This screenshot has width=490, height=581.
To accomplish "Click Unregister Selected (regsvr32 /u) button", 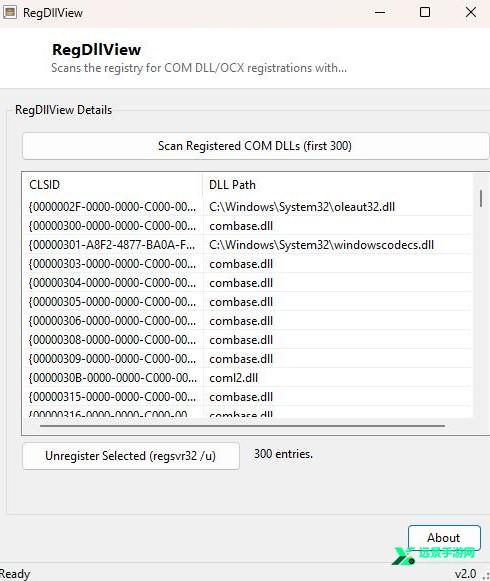I will (131, 456).
